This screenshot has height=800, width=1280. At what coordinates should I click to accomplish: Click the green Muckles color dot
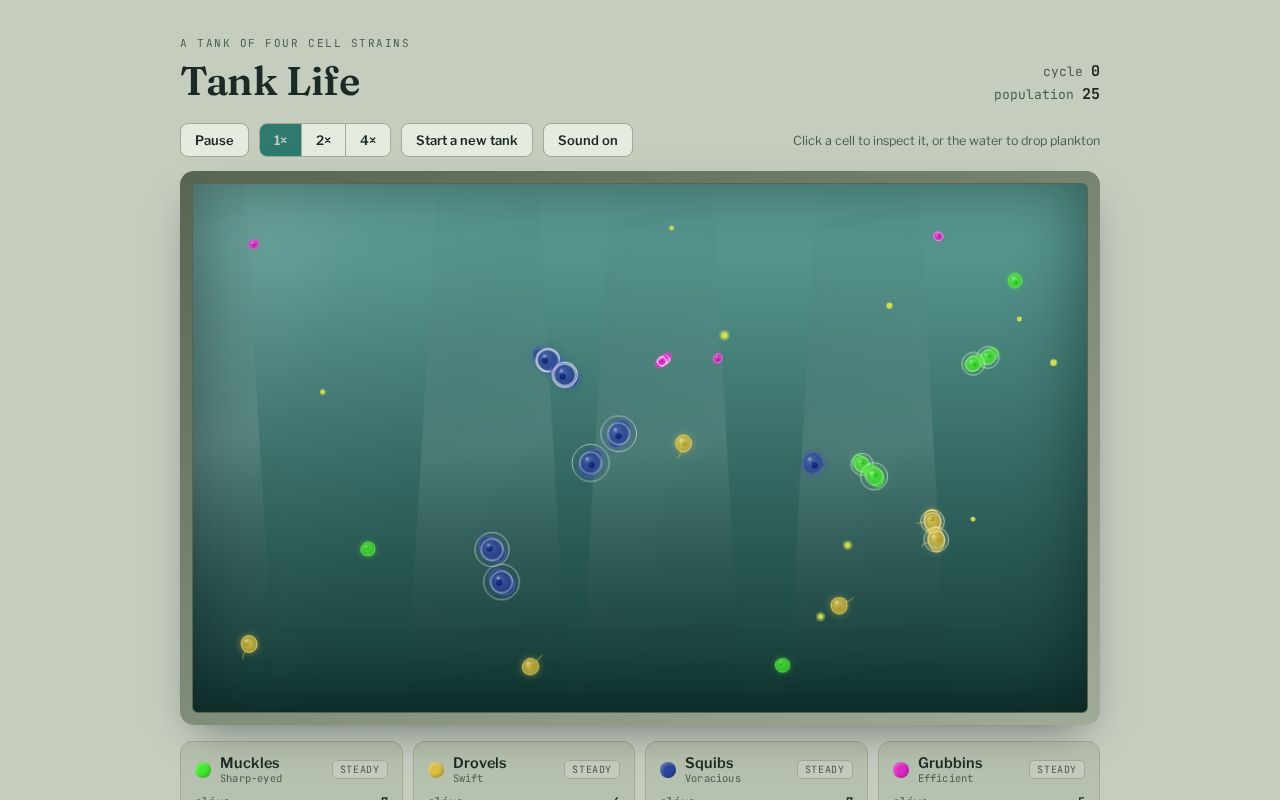pyautogui.click(x=203, y=770)
